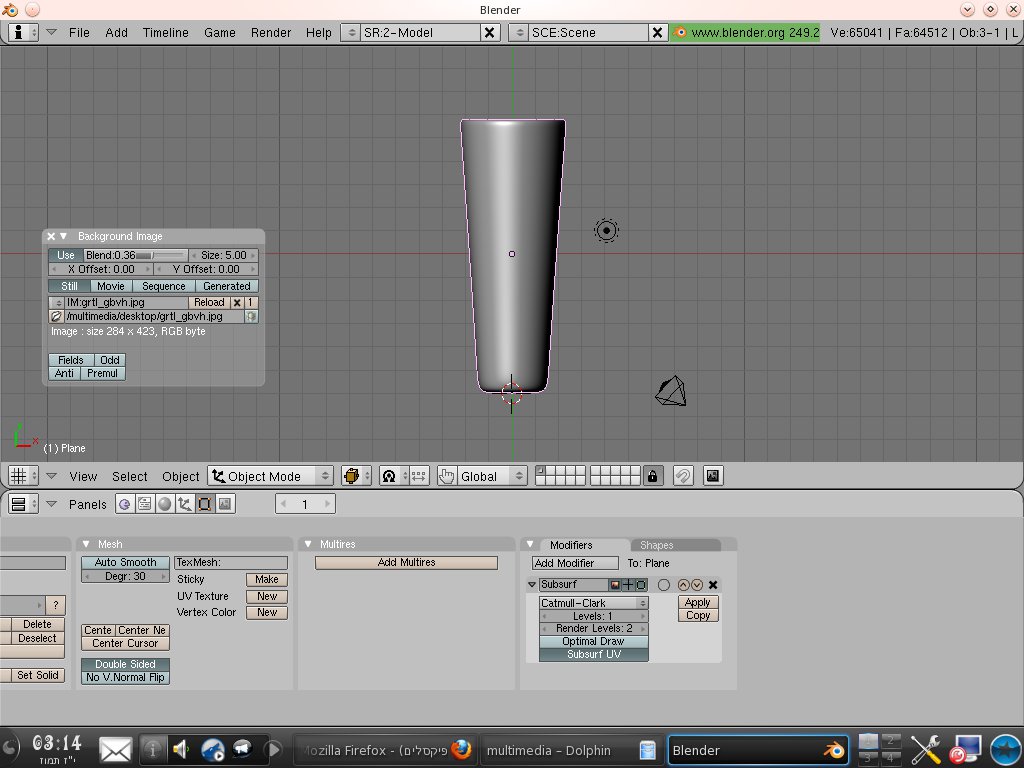This screenshot has width=1024, height=768.
Task: Open file browser icon for background image path
Action: point(57,316)
